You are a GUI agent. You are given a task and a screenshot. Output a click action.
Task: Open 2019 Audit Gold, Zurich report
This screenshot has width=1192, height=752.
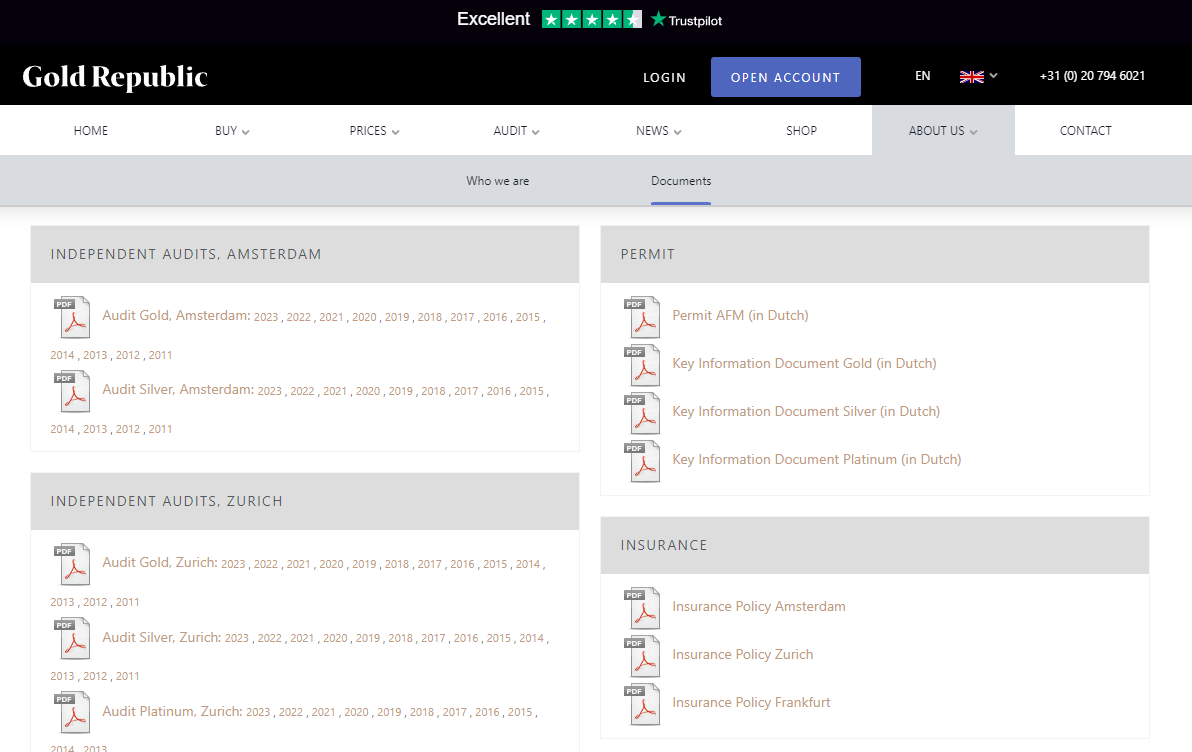(364, 564)
